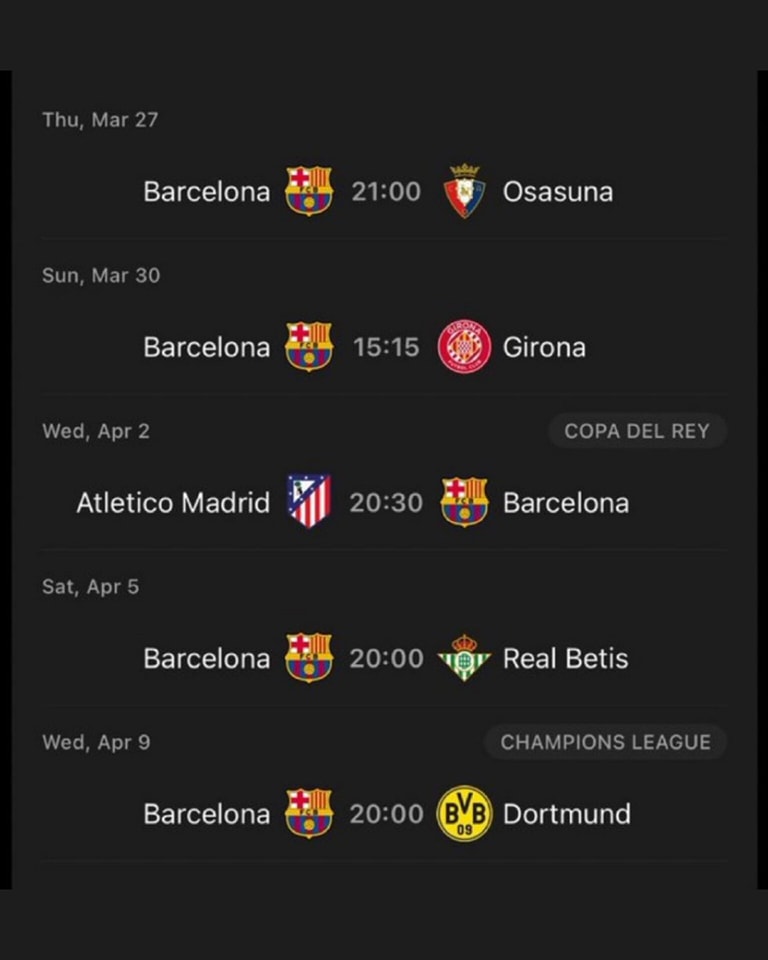Tap the Atletico Madrid team name
768x960 pixels.
pyautogui.click(x=173, y=503)
